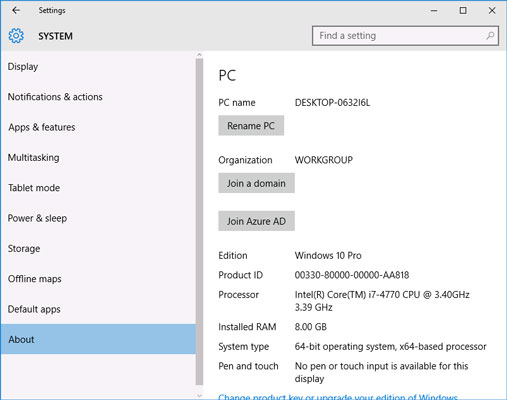Open Notifications & actions page
This screenshot has height=400, width=507.
click(98, 97)
